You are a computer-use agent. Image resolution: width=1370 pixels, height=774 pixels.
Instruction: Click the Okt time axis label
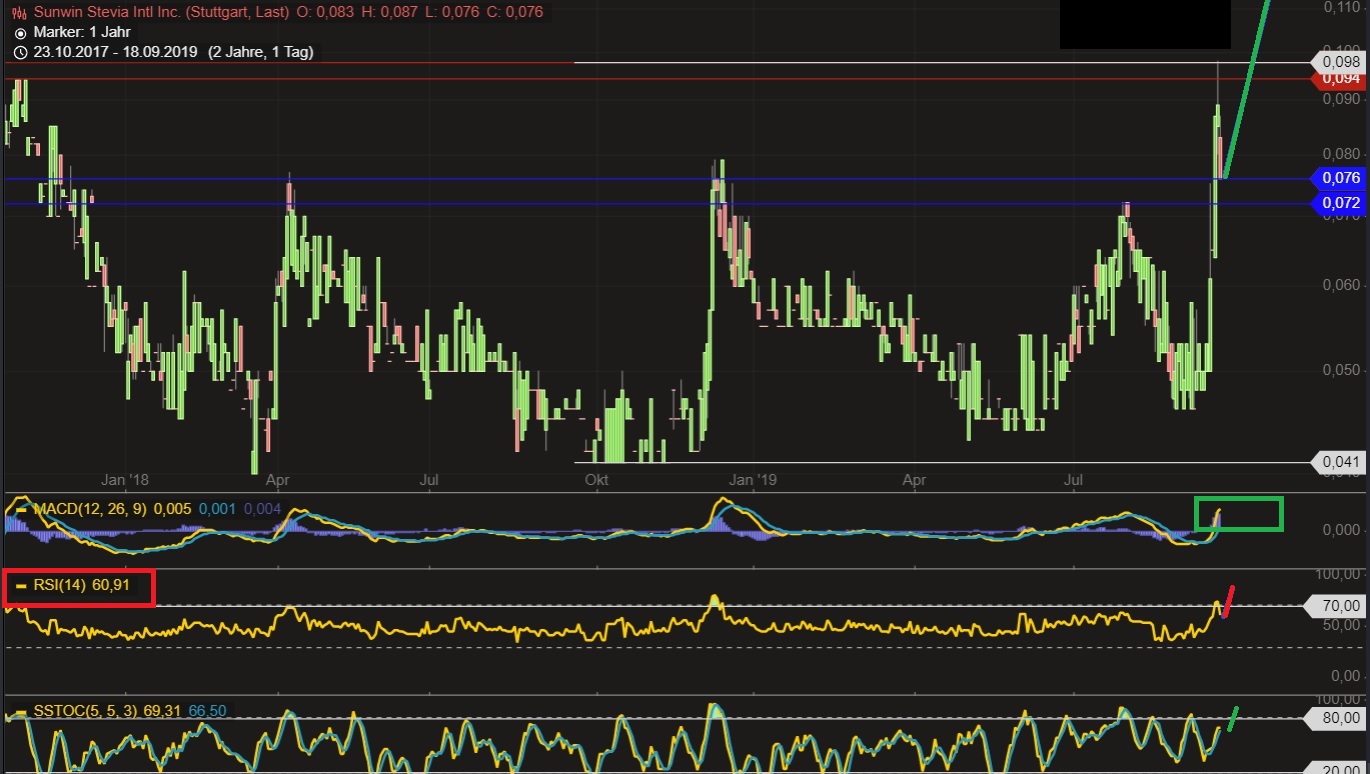(597, 480)
